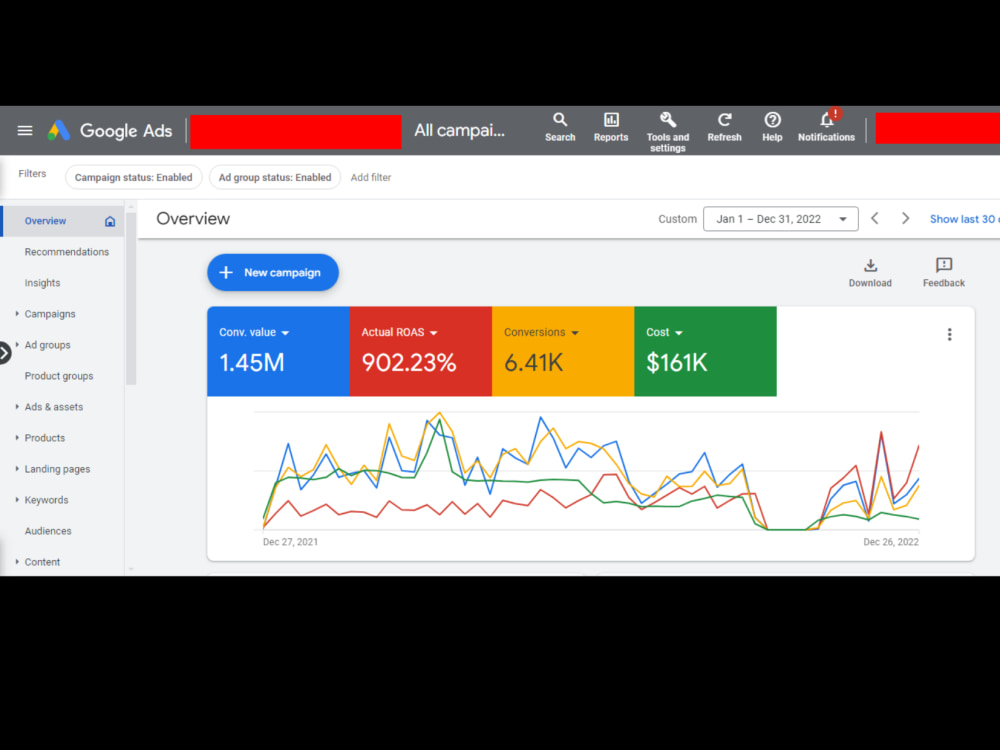Screen dimensions: 1000x750
Task: Click Ad group status: Enabled filter chip
Action: tap(275, 177)
